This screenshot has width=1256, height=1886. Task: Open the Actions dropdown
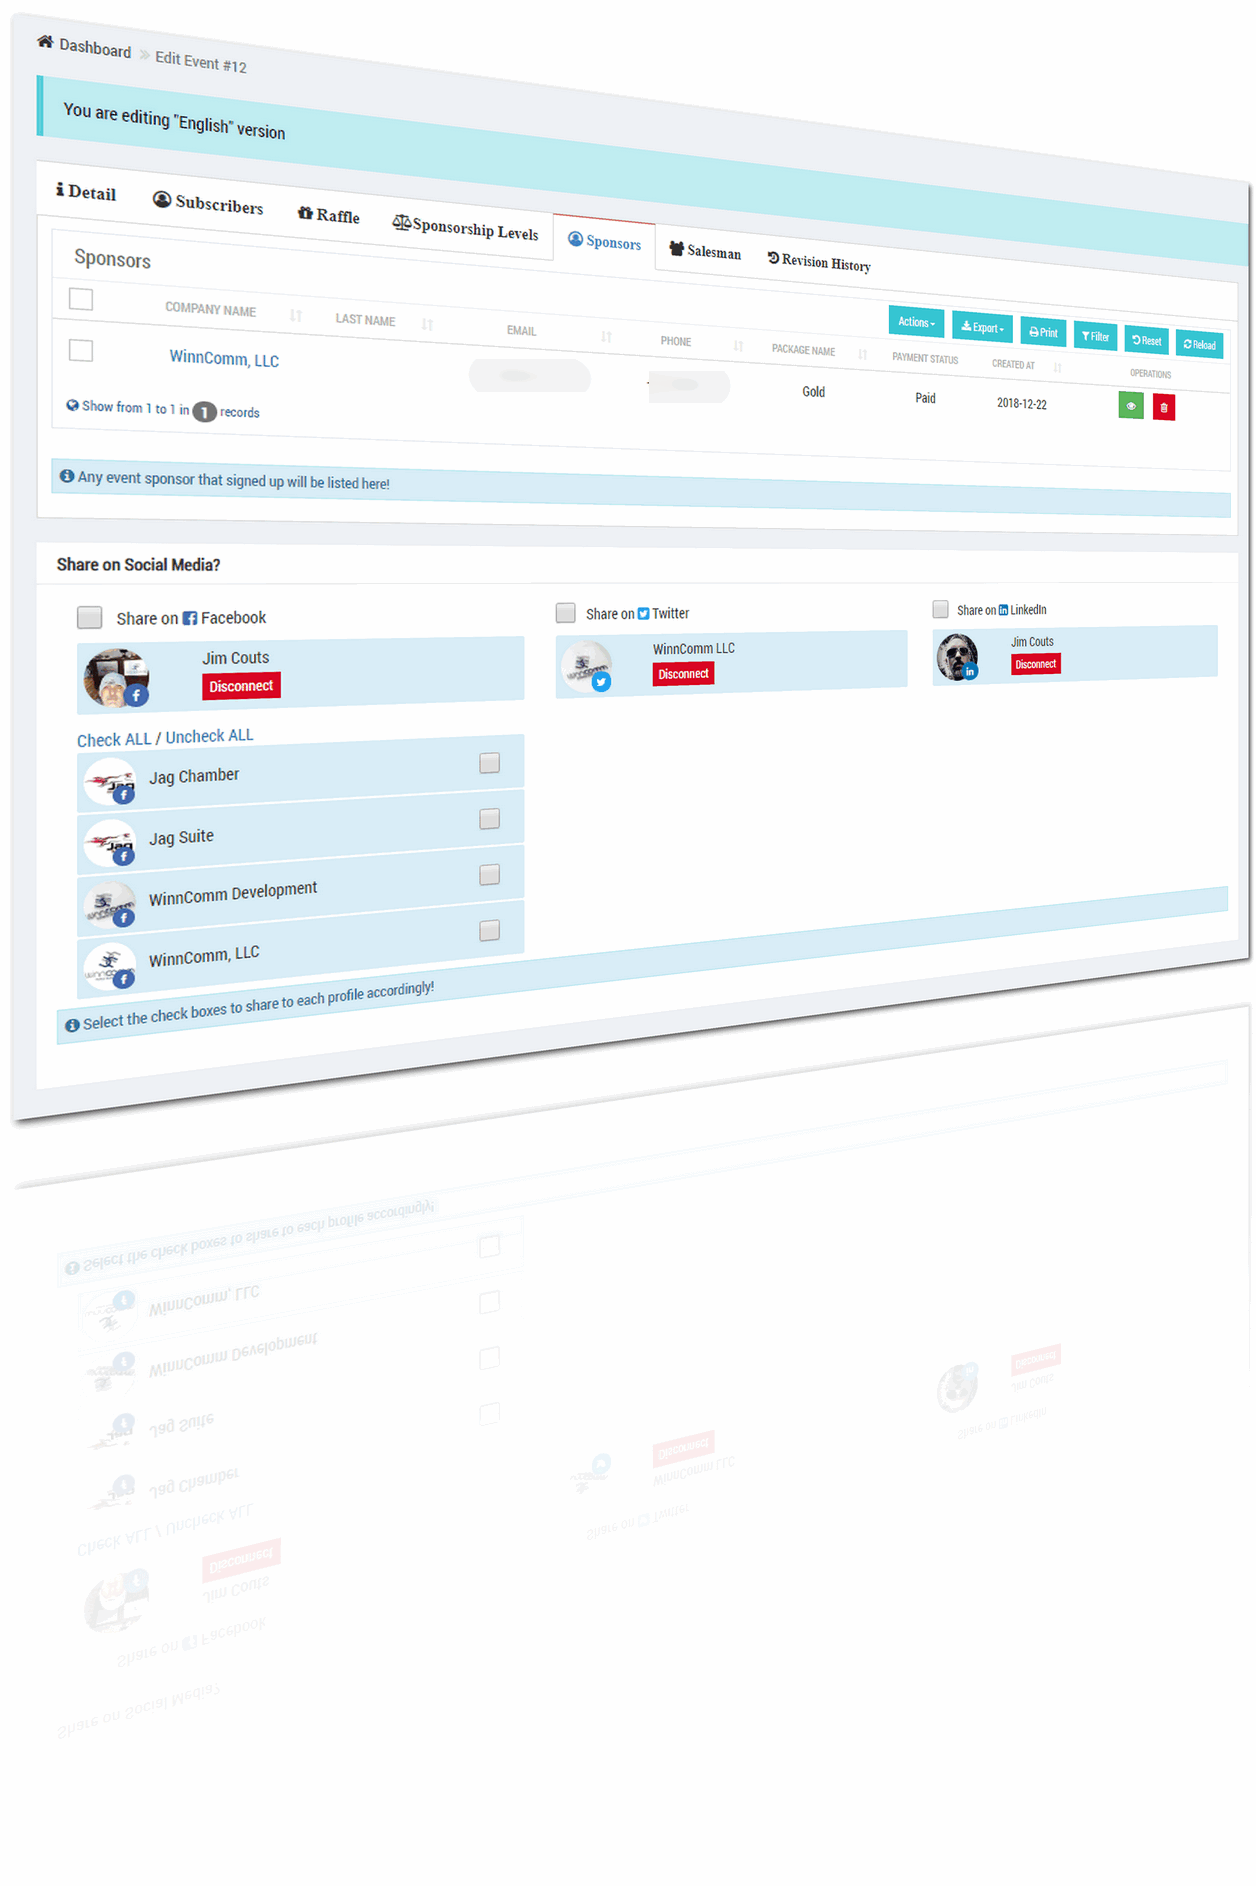pos(915,322)
